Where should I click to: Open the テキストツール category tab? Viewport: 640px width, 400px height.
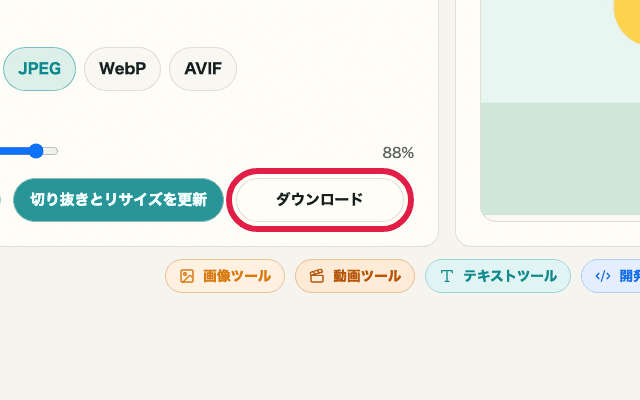(x=498, y=276)
